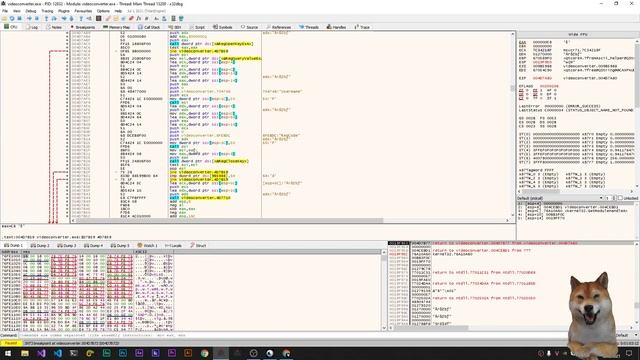
Task: Open the Windows Start button
Action: pyautogui.click(x=8, y=353)
